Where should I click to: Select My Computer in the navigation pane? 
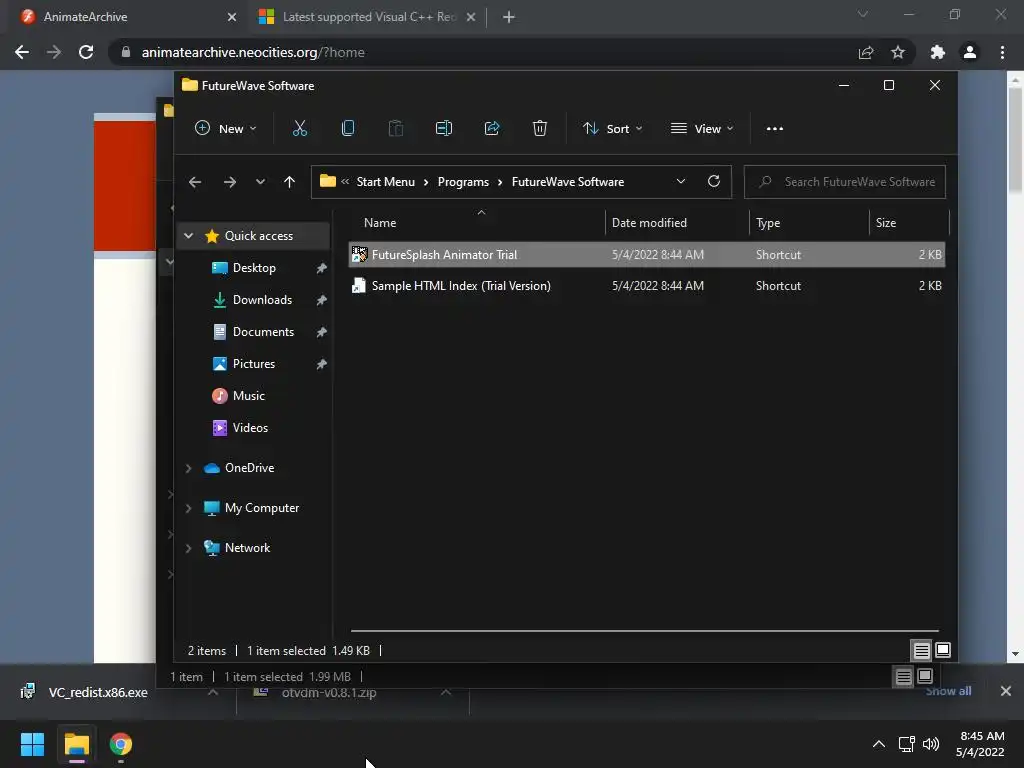click(262, 508)
